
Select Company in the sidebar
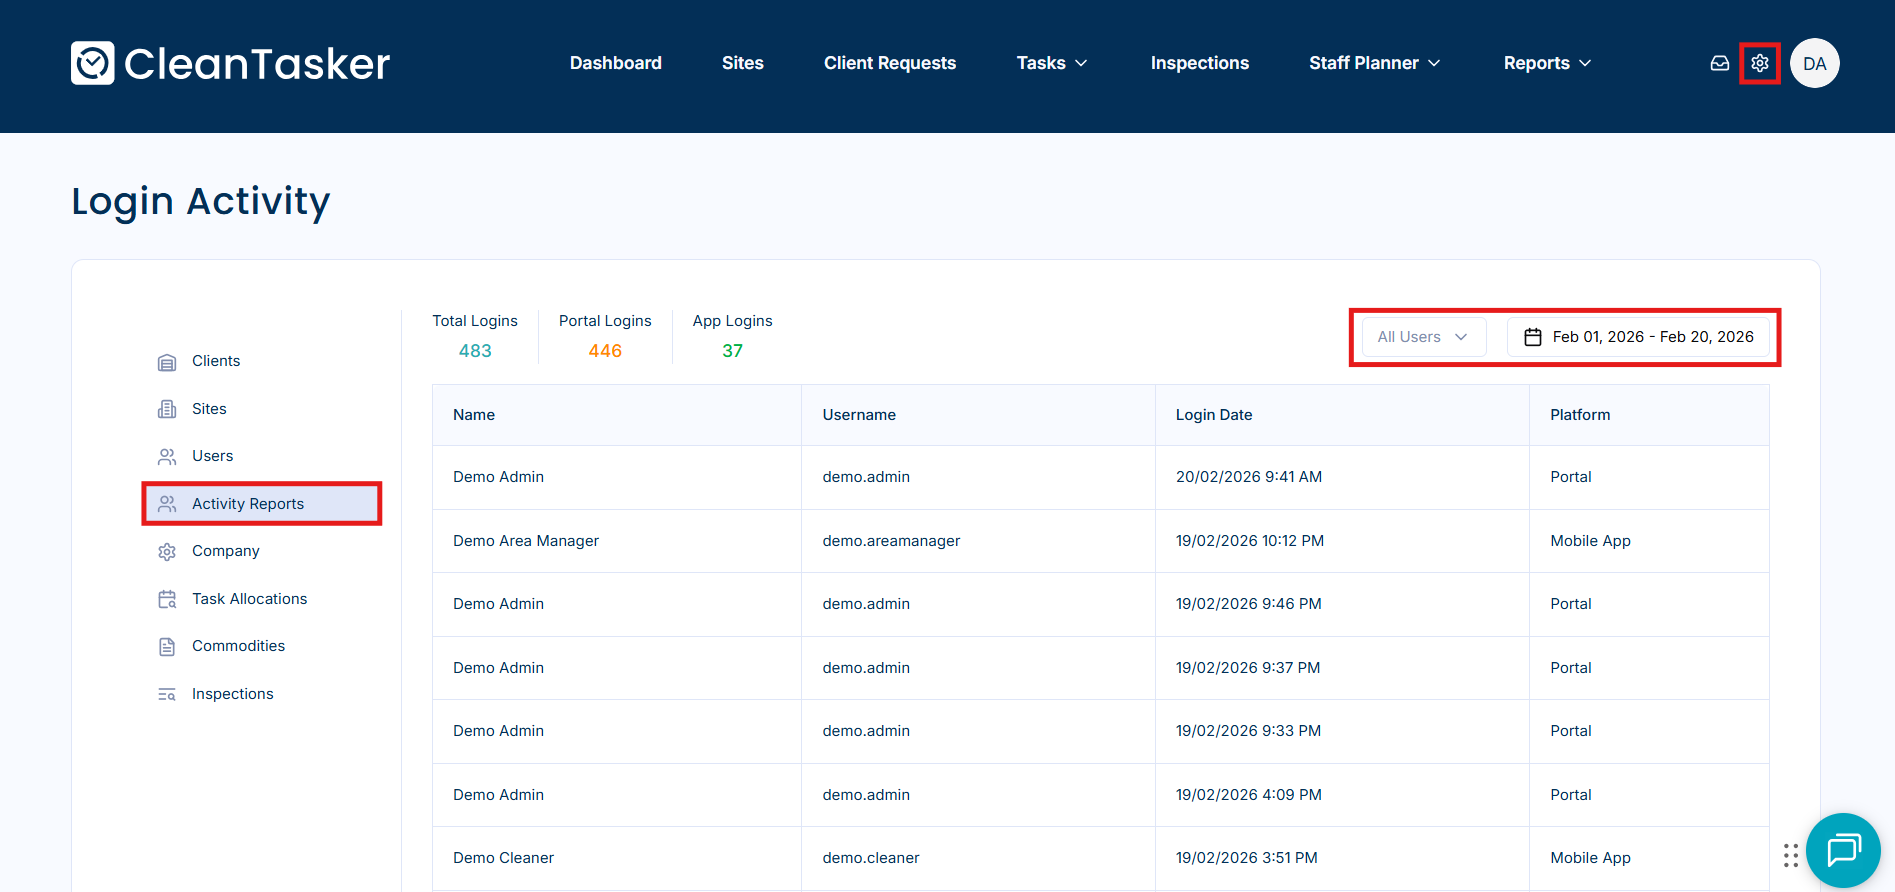coord(225,551)
